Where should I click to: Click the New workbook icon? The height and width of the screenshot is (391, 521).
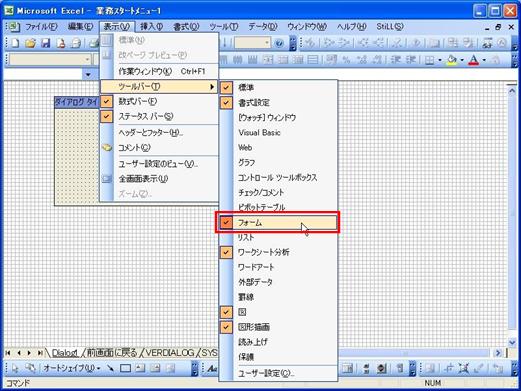pyautogui.click(x=15, y=43)
